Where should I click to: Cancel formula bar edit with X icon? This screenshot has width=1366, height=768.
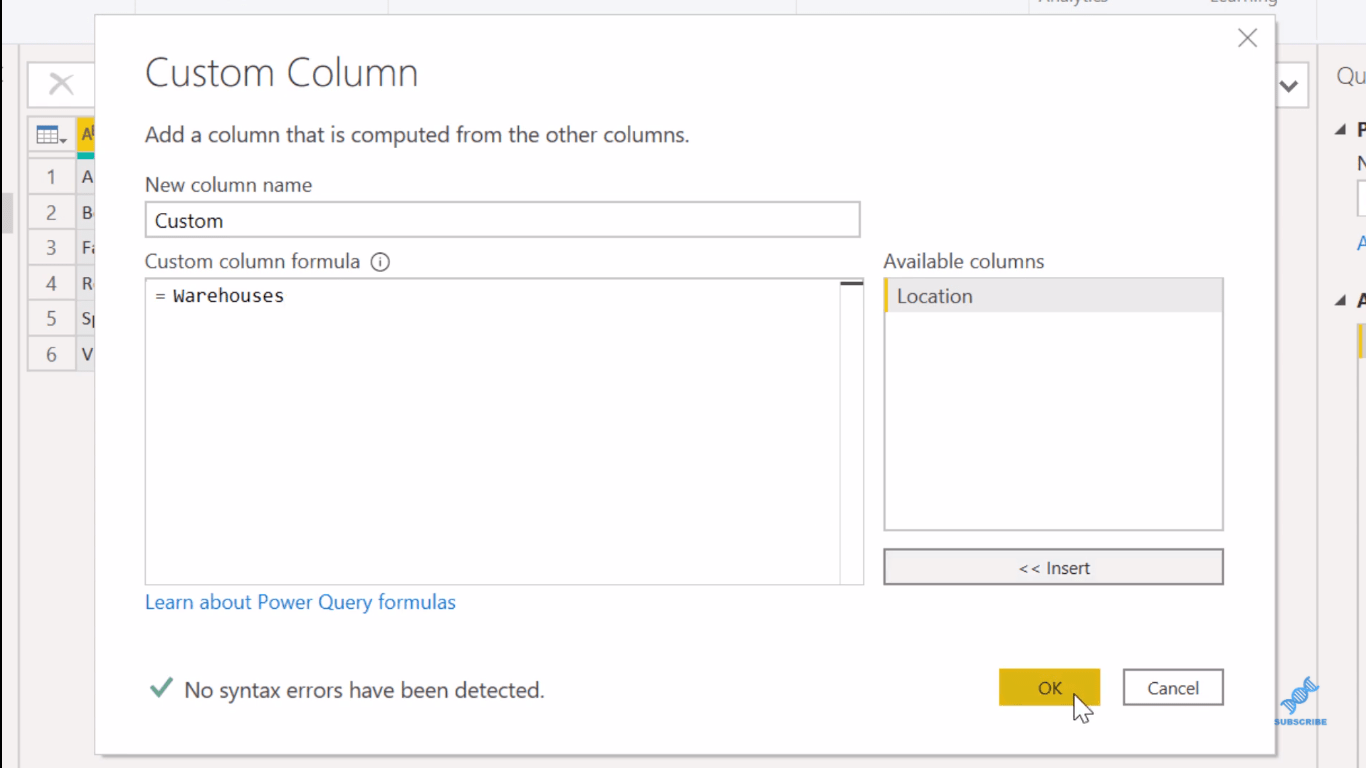click(x=61, y=84)
